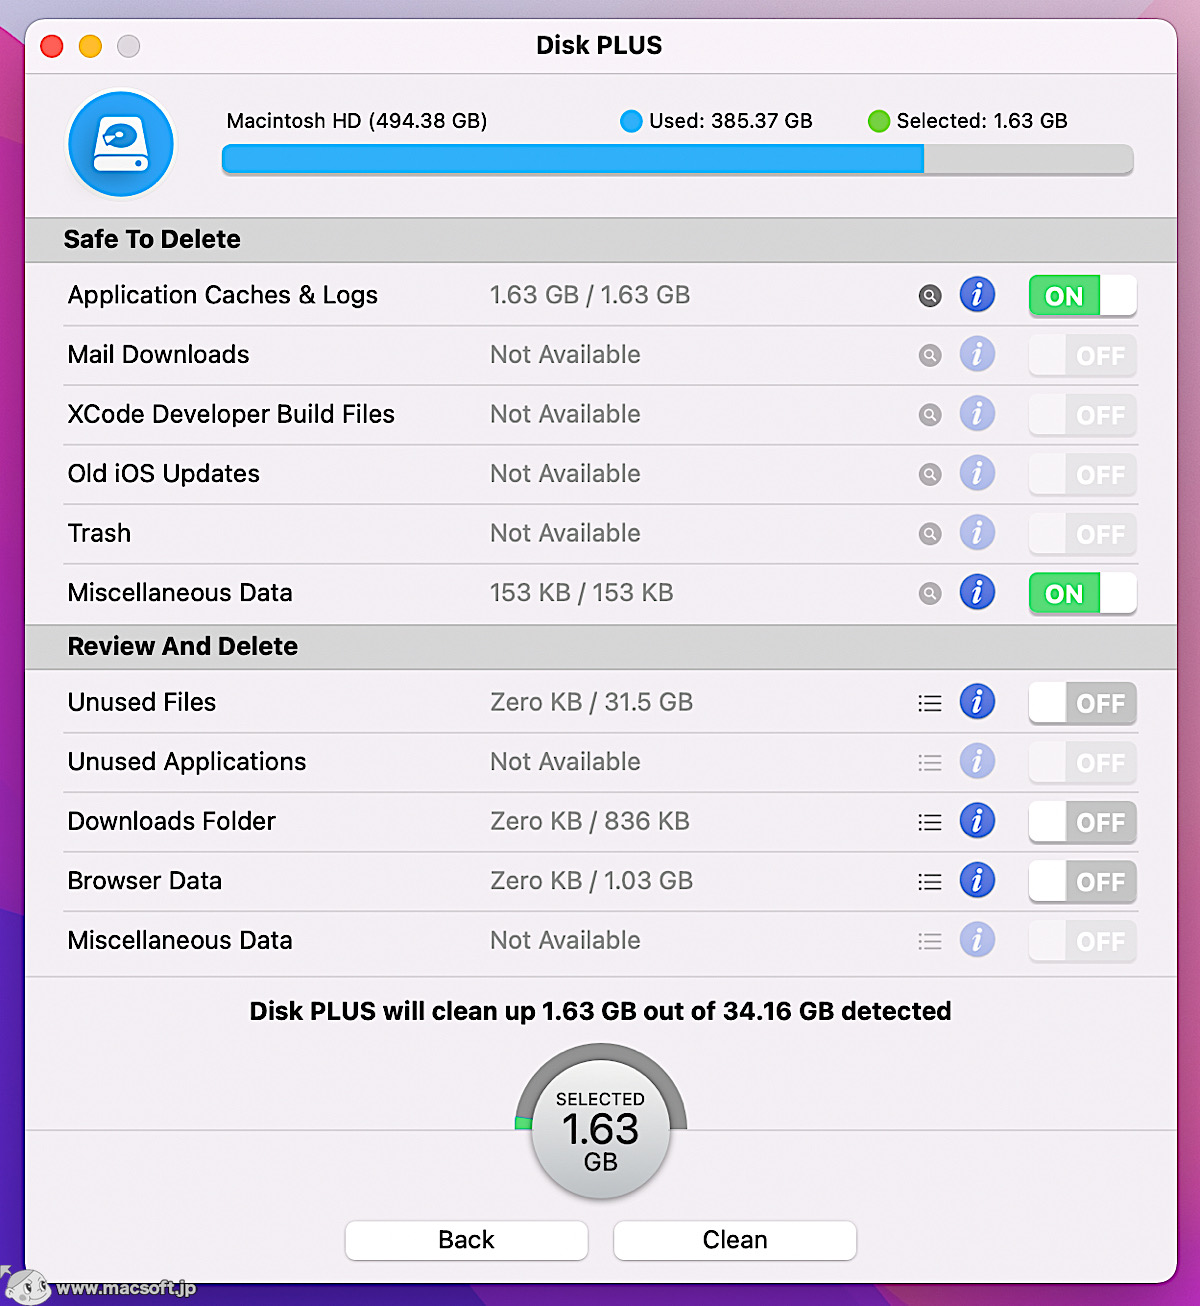Click the Trash label
The height and width of the screenshot is (1306, 1200).
coord(99,533)
